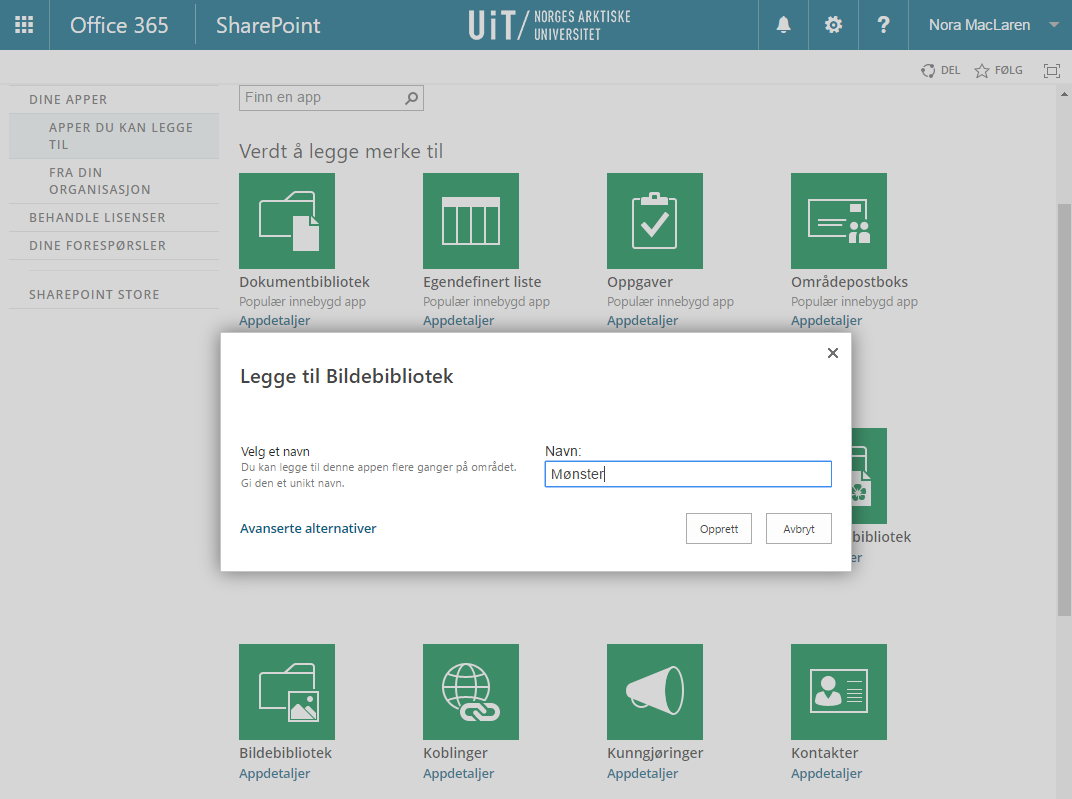Expand Avanserte alternativer in the dialog
This screenshot has height=799, width=1072.
[x=308, y=528]
